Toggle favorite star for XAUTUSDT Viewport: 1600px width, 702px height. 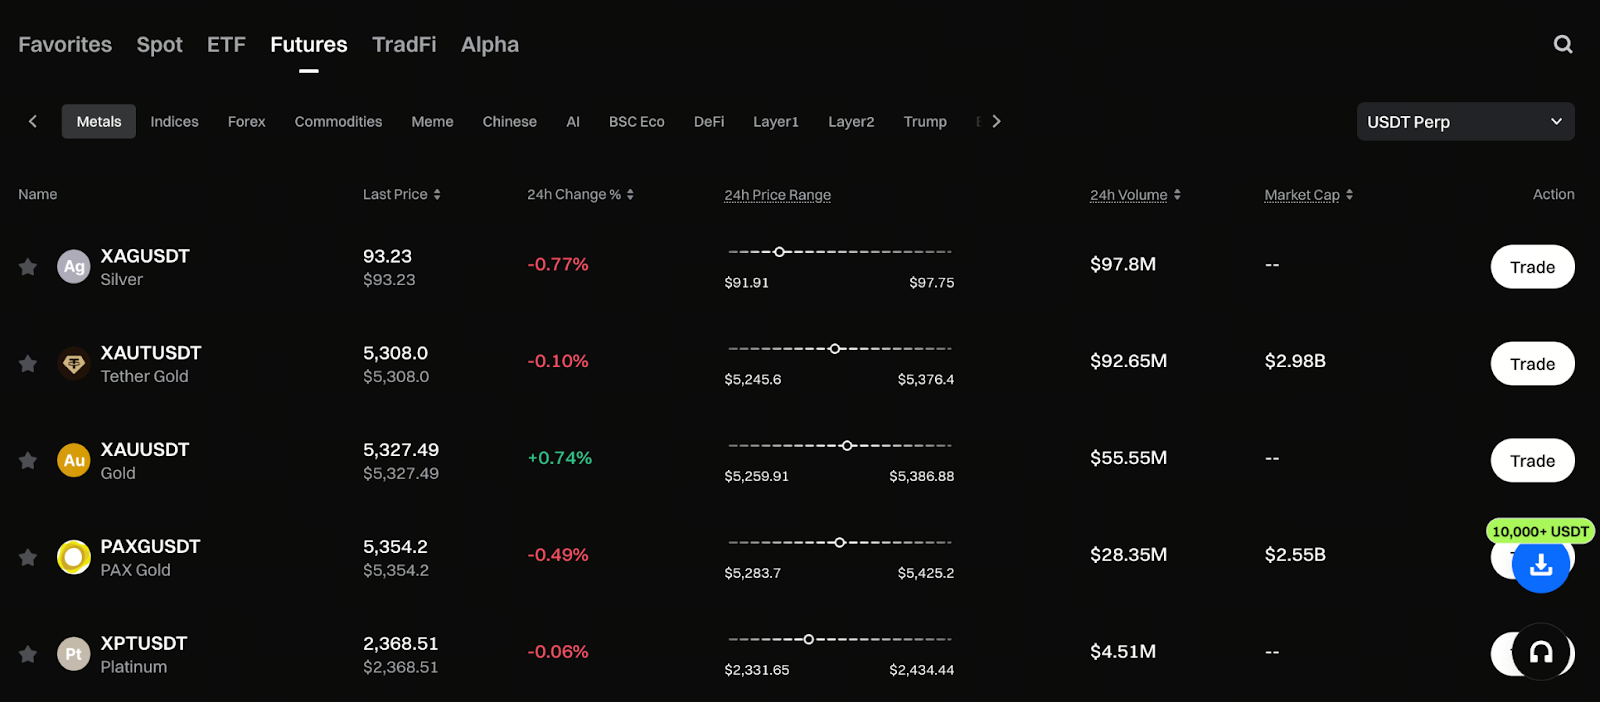coord(28,364)
